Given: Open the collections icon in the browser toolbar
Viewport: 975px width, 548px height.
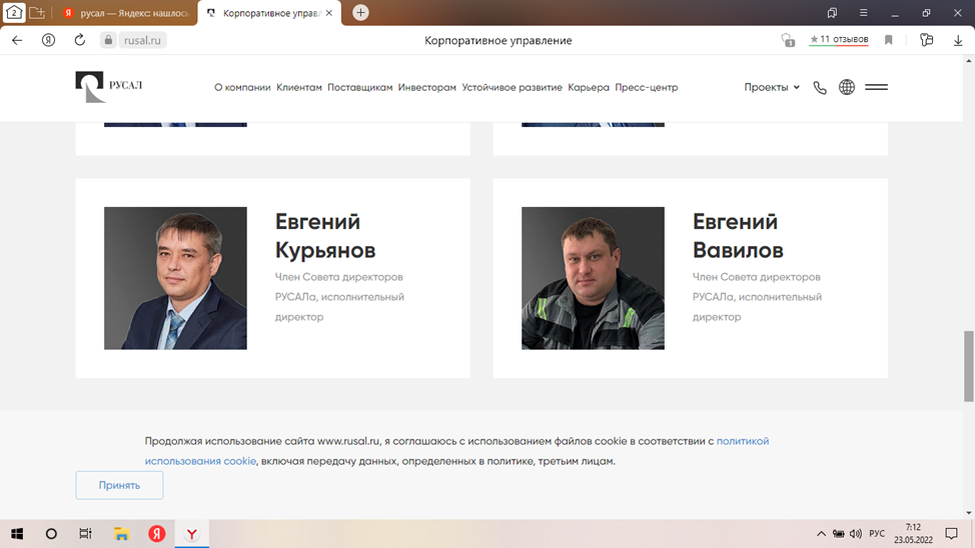Looking at the screenshot, I should click(x=926, y=40).
